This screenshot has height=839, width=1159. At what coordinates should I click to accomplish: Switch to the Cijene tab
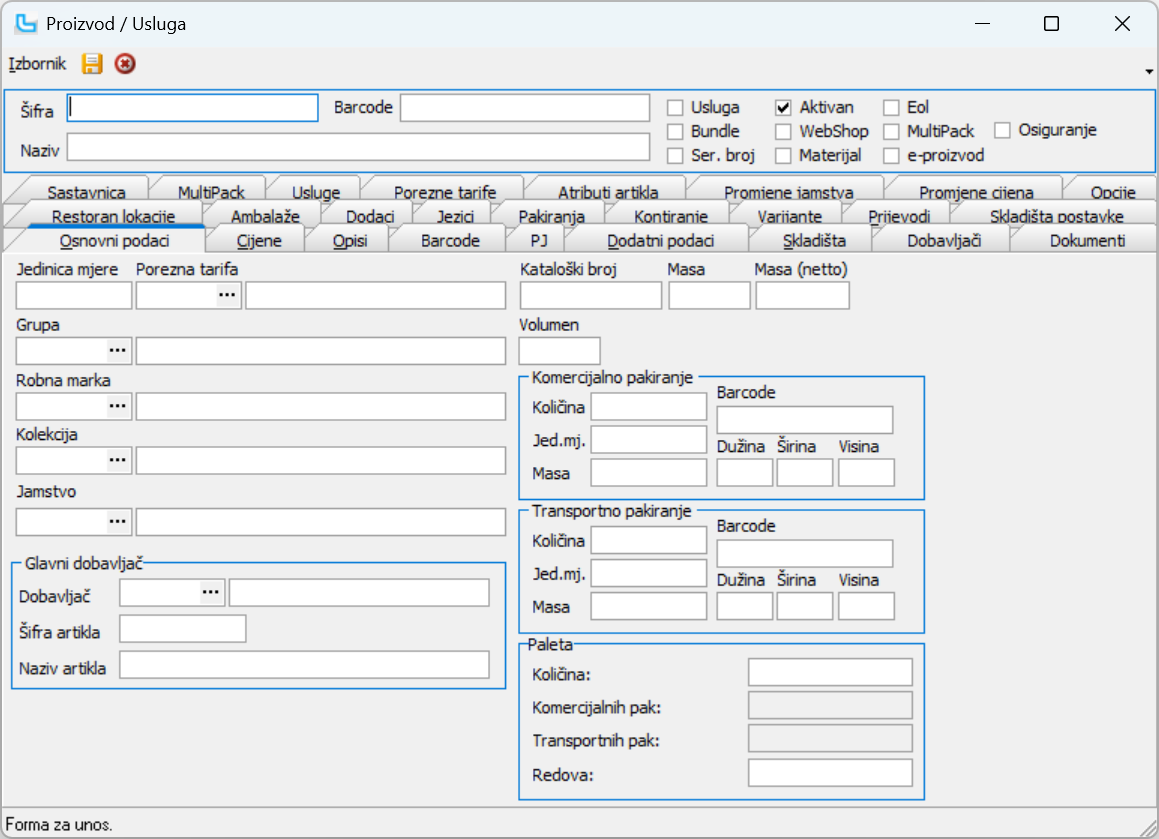click(x=258, y=240)
